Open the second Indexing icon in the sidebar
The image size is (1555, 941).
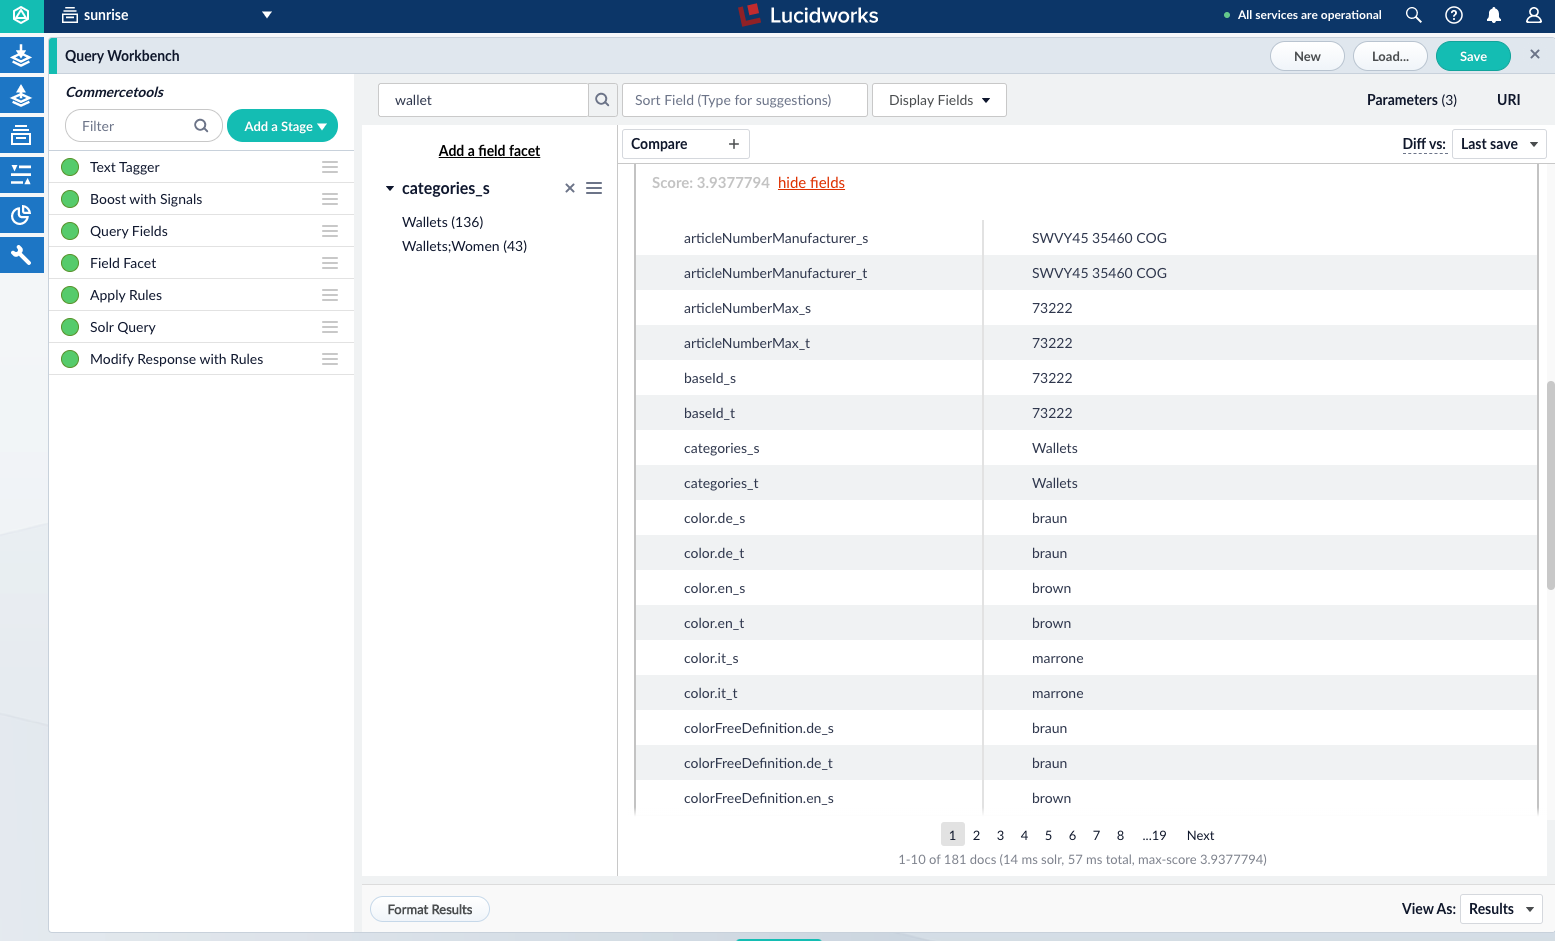tap(21, 96)
